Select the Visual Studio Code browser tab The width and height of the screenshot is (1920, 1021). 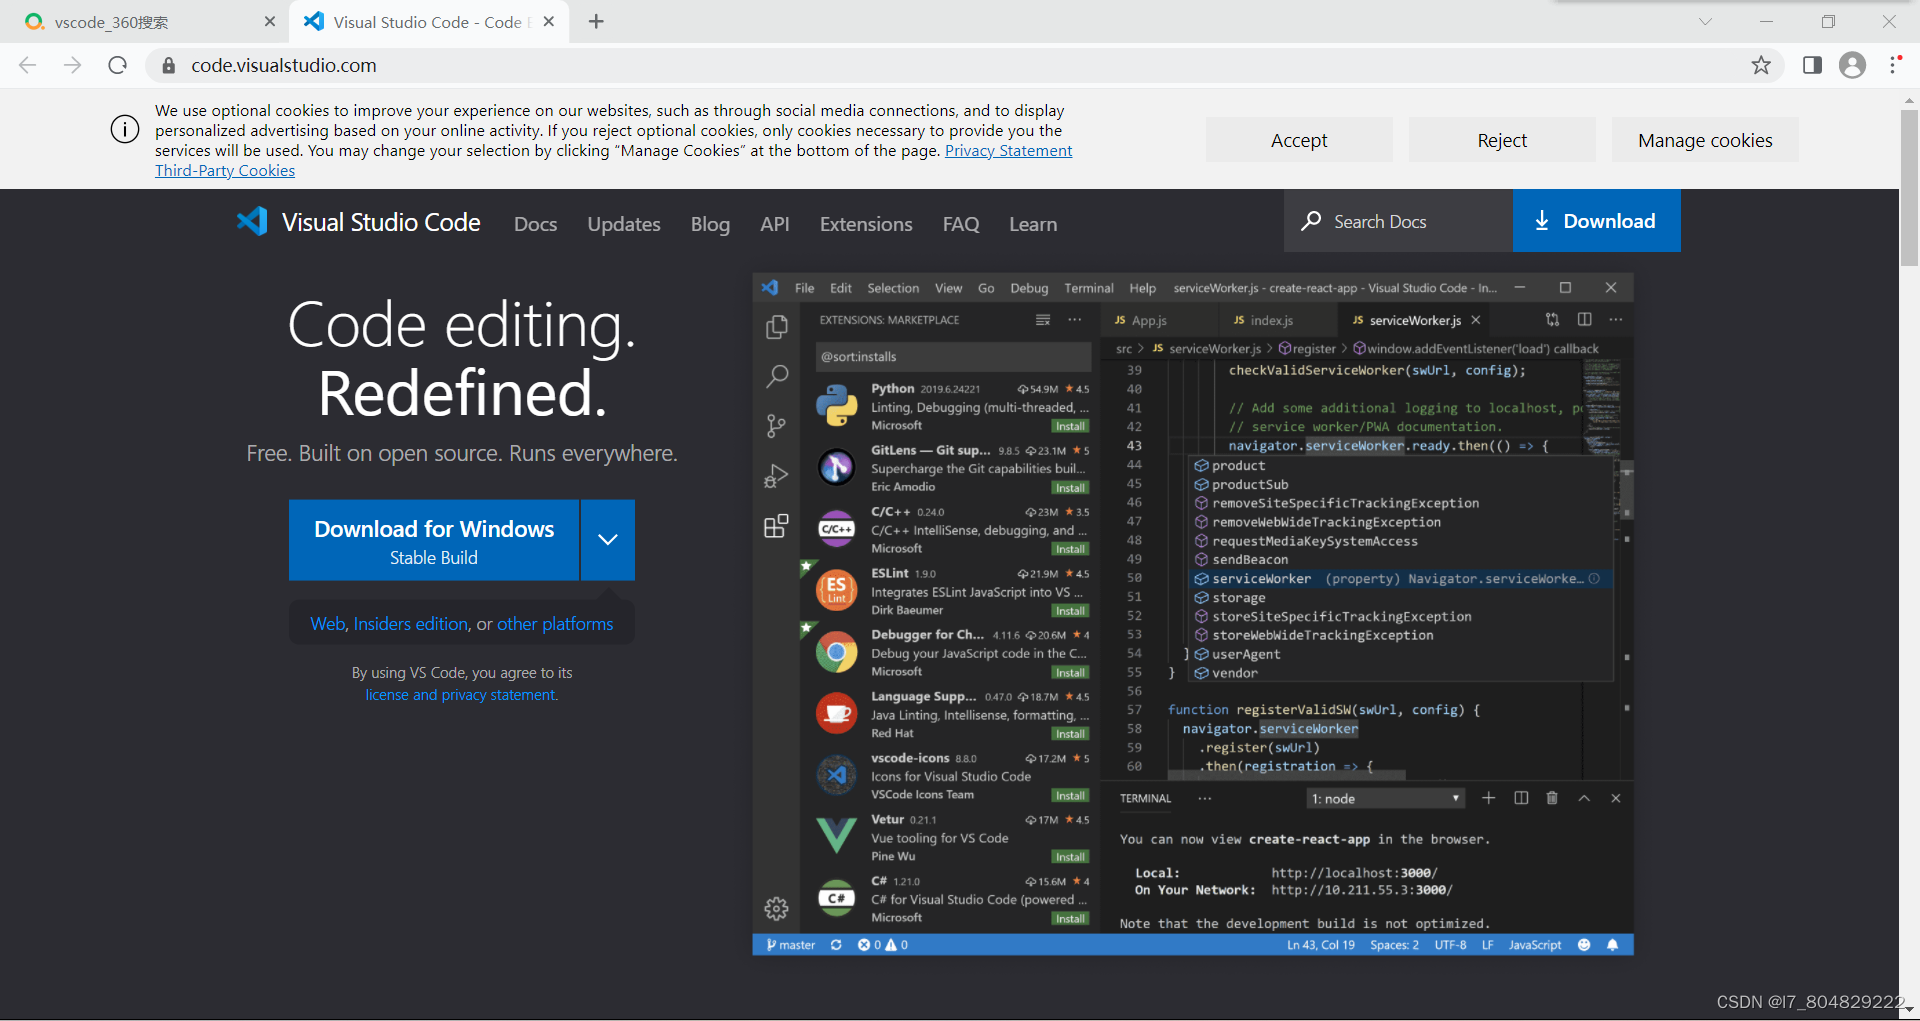coord(428,21)
